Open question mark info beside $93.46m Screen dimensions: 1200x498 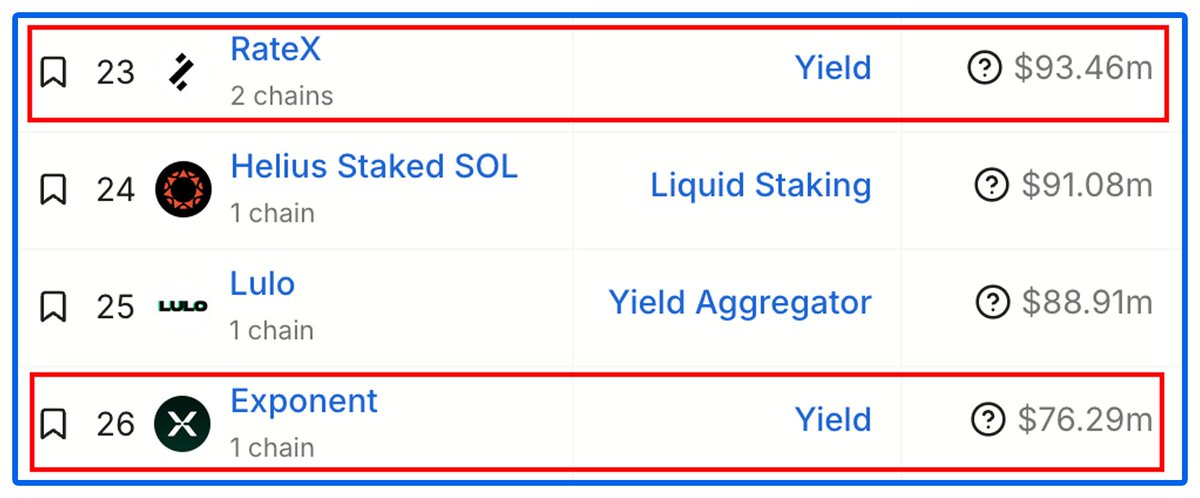pyautogui.click(x=985, y=69)
